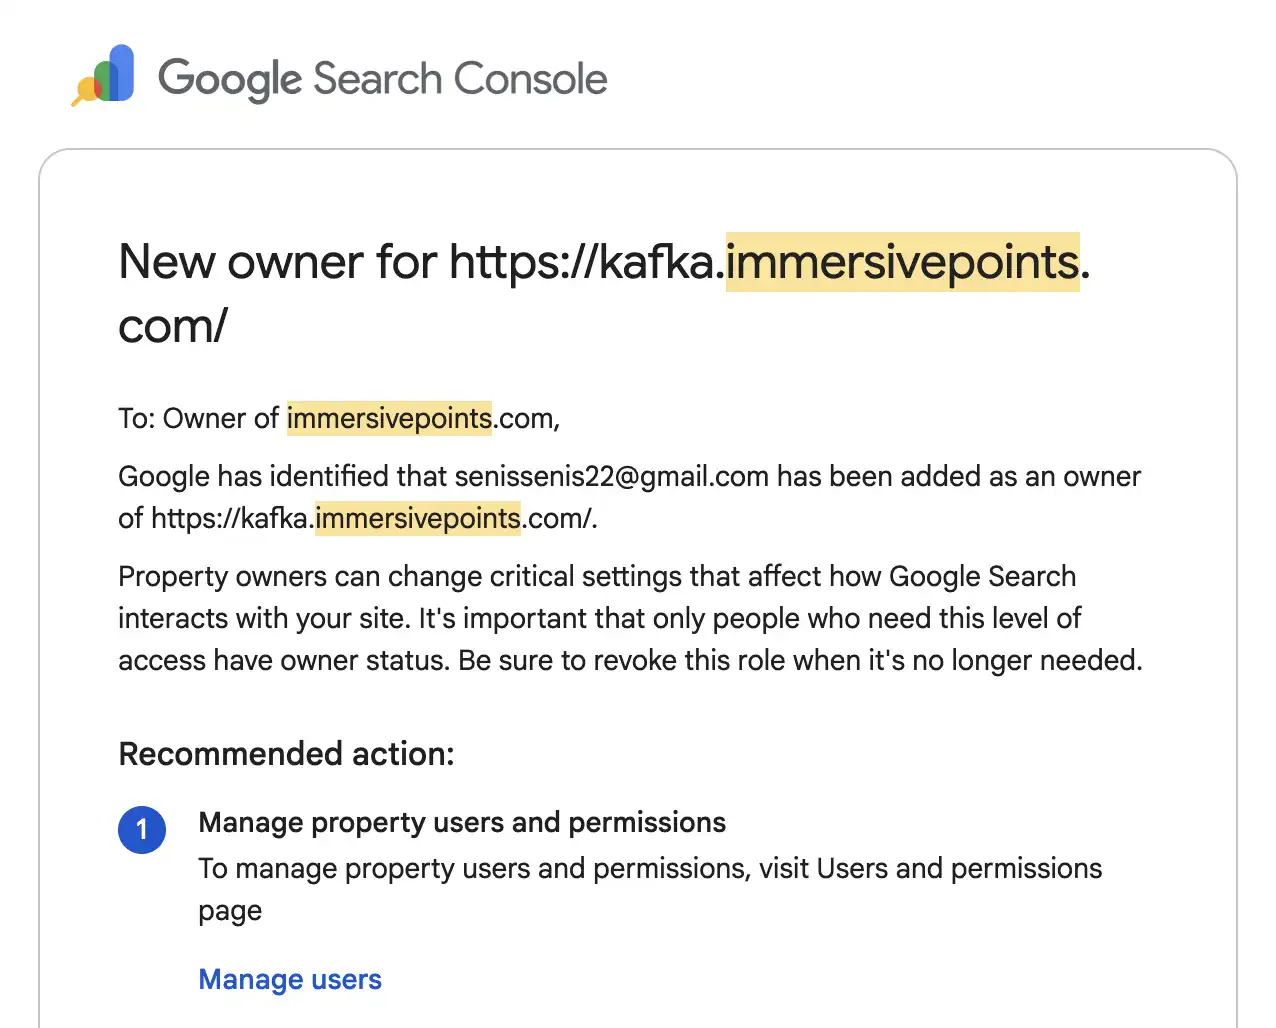Click the To: Owner of immersivepoints.com line
Image resolution: width=1276 pixels, height=1028 pixels.
(339, 418)
